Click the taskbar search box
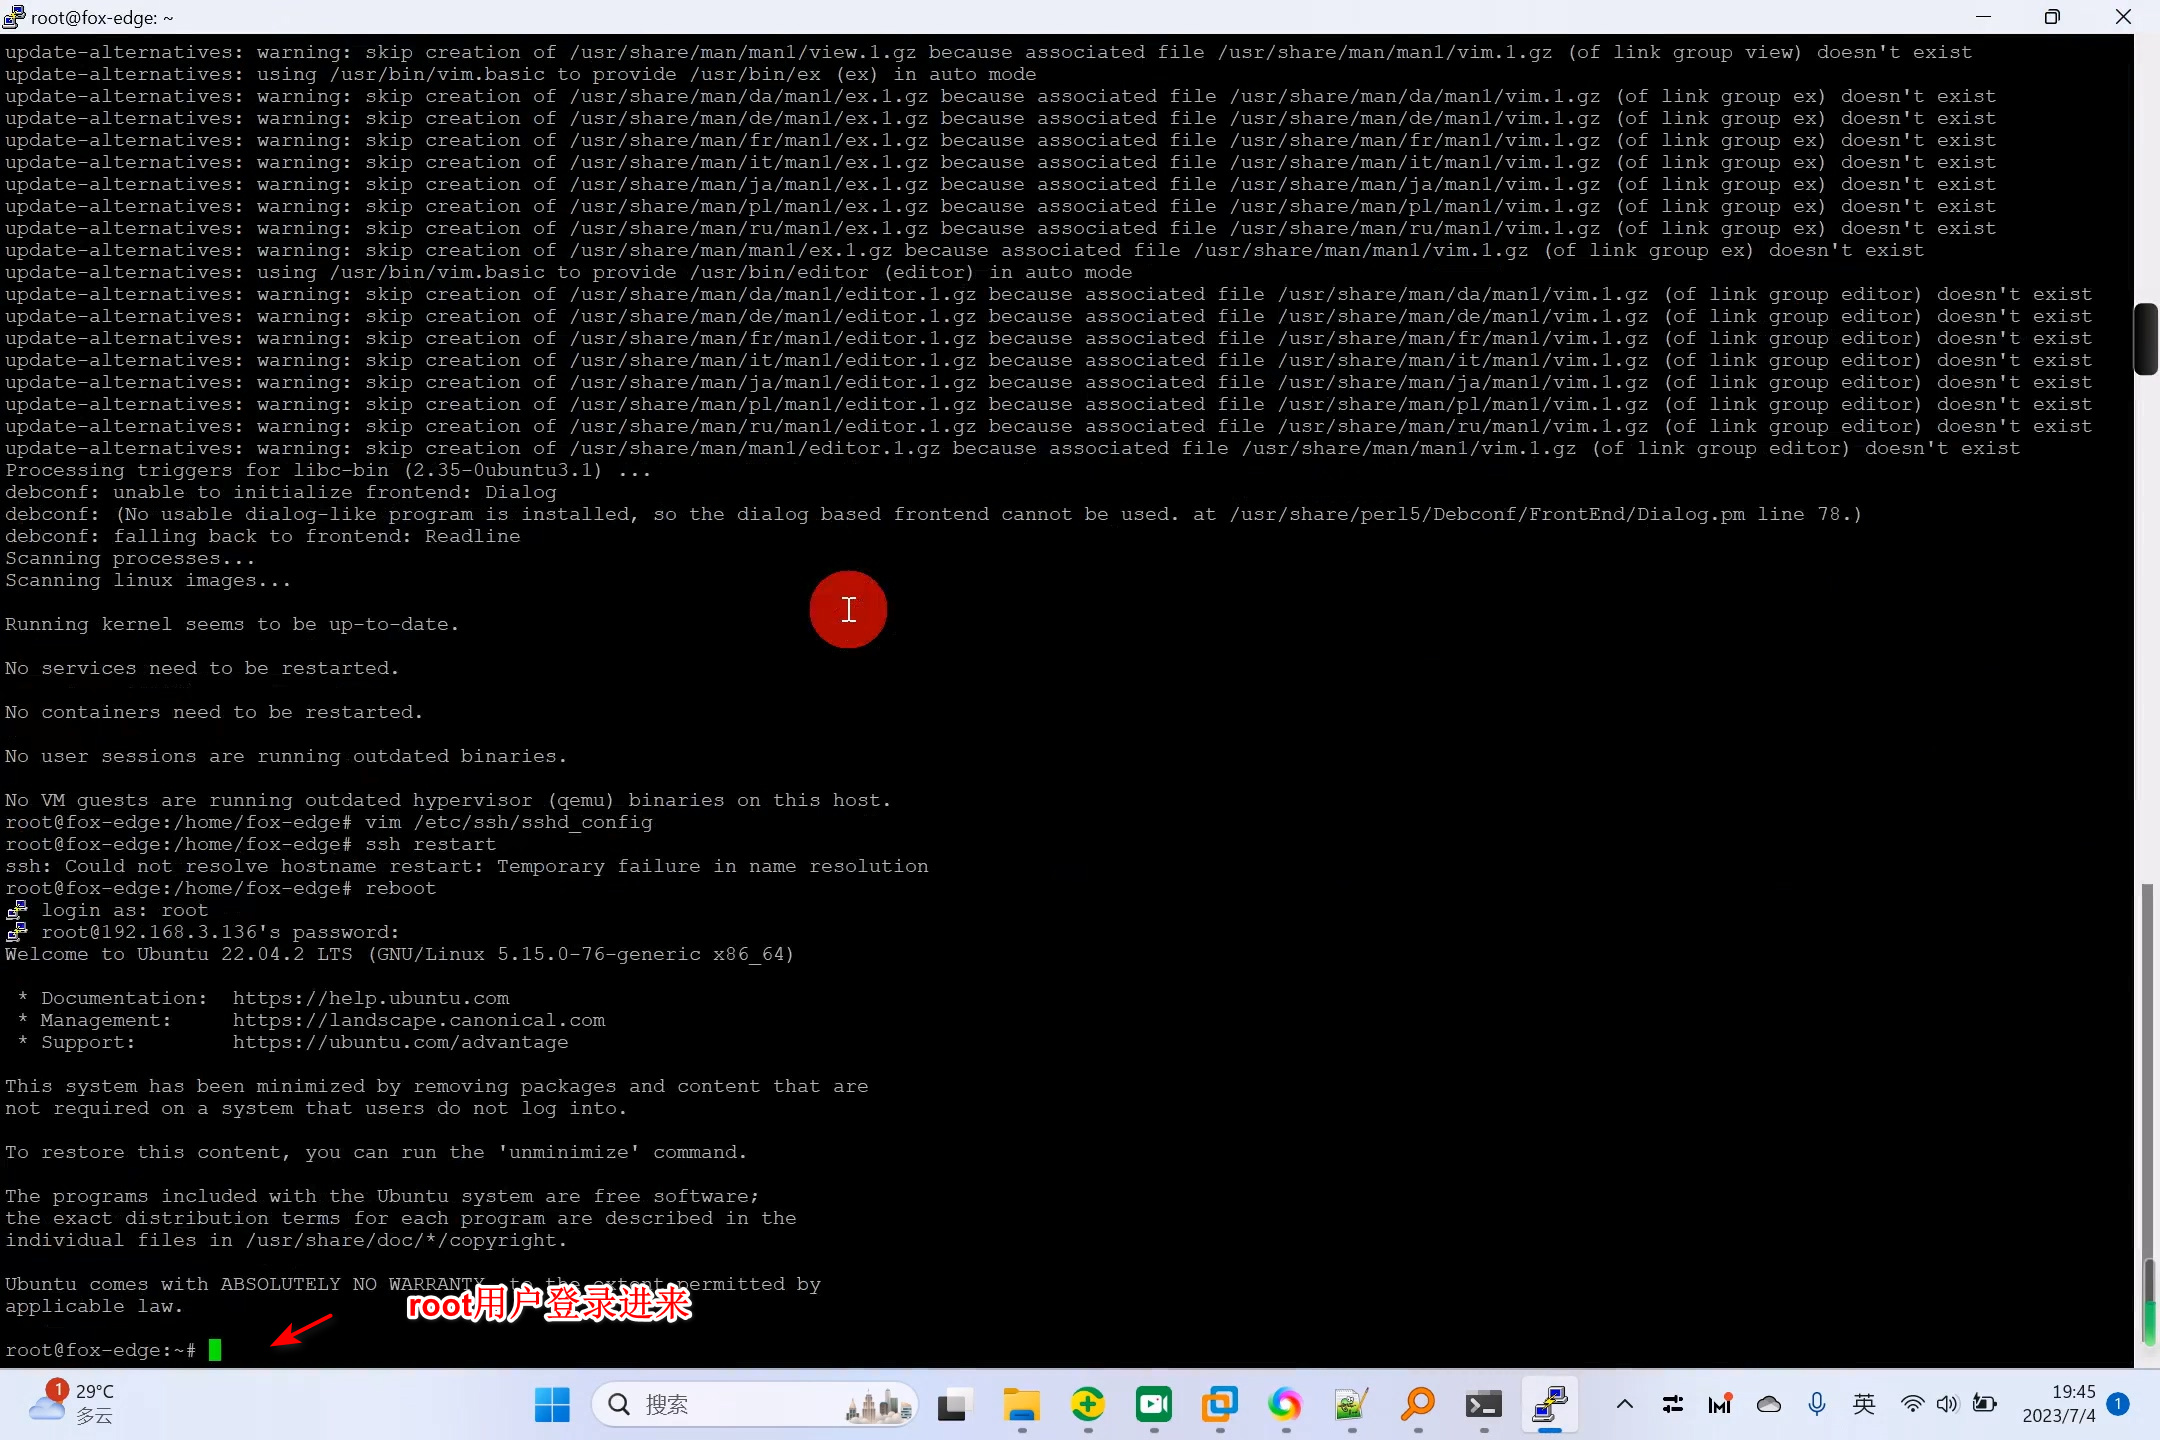 coord(754,1405)
